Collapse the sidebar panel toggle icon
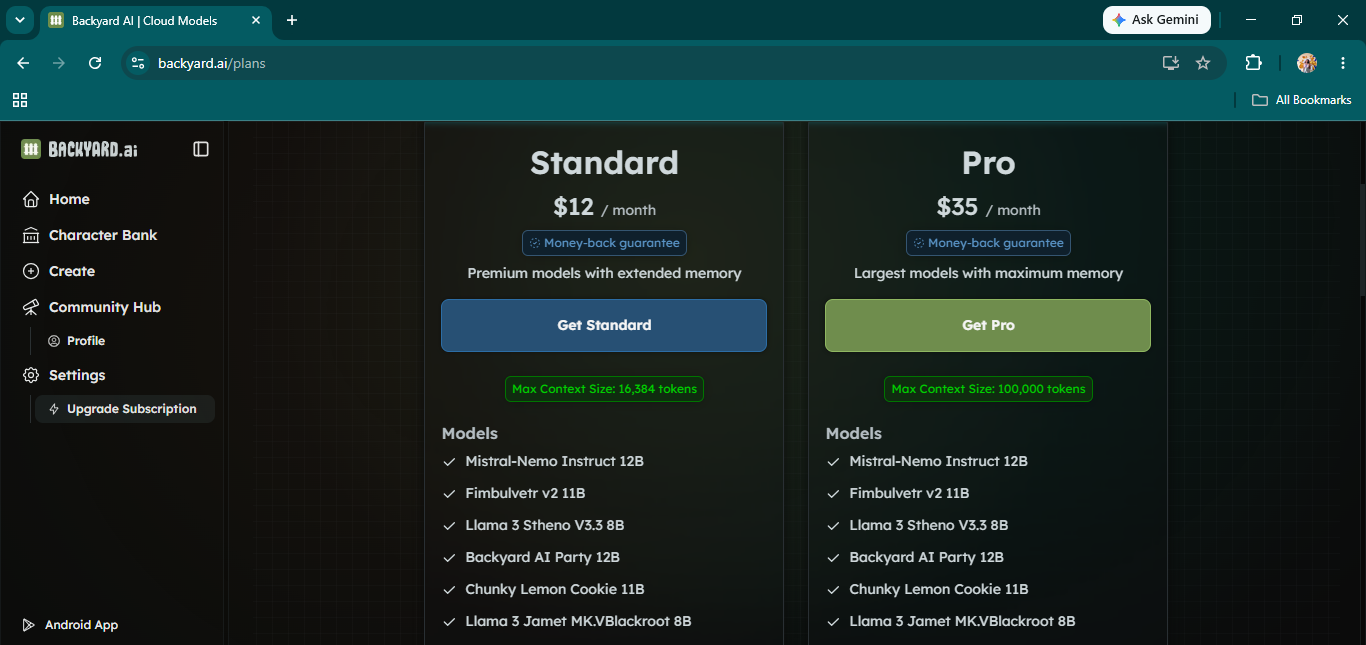Viewport: 1366px width, 645px height. click(x=201, y=149)
